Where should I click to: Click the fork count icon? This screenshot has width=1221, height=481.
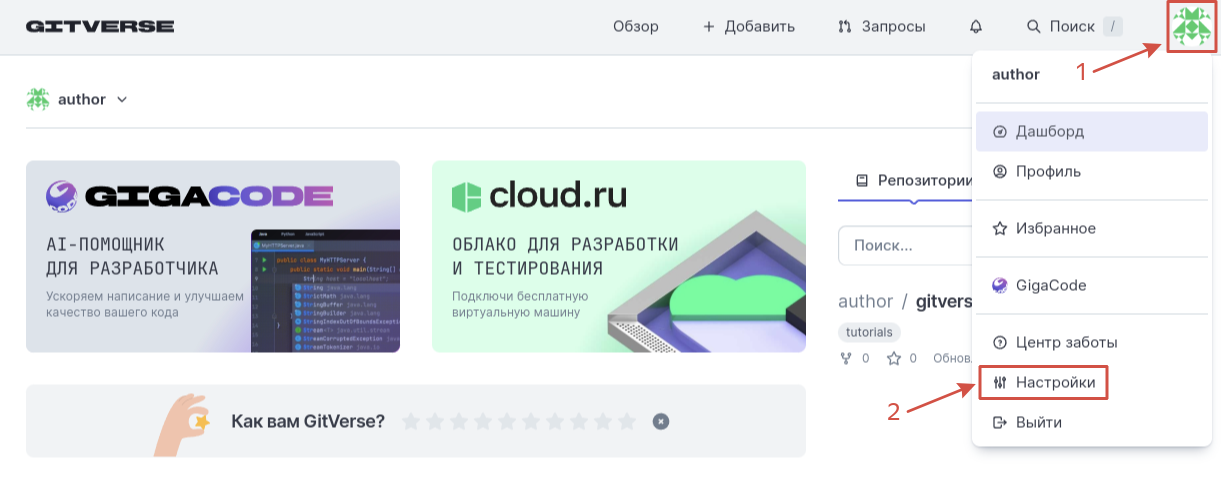point(846,358)
